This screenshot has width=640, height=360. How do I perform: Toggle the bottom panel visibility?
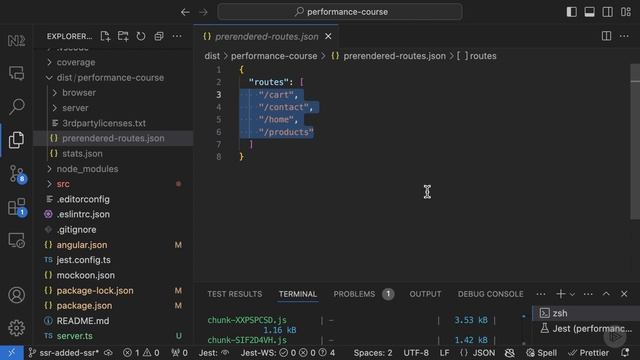589,12
